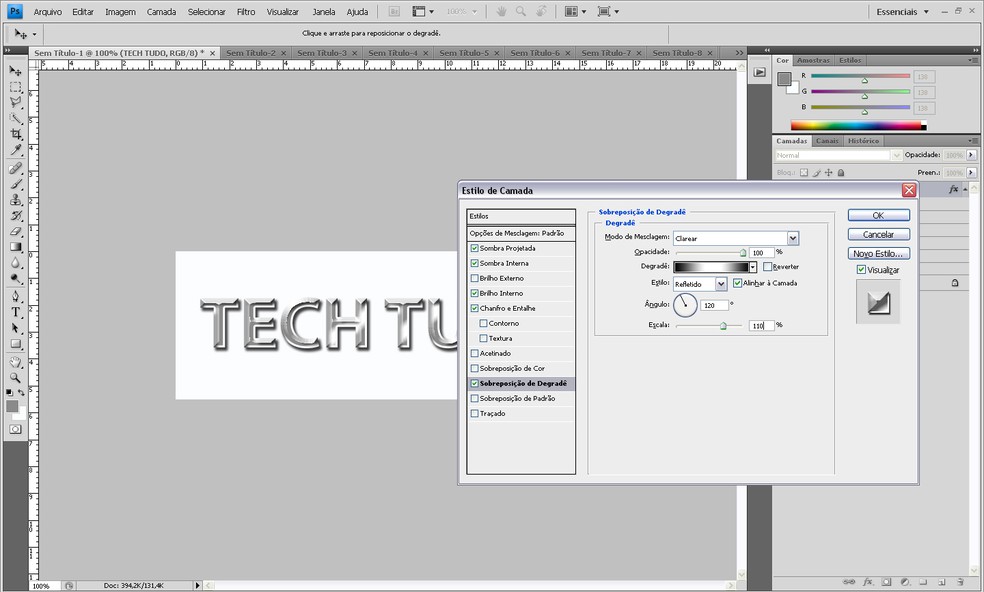The height and width of the screenshot is (592, 984).
Task: Expand the Estilo Refletido dropdown
Action: coord(721,284)
